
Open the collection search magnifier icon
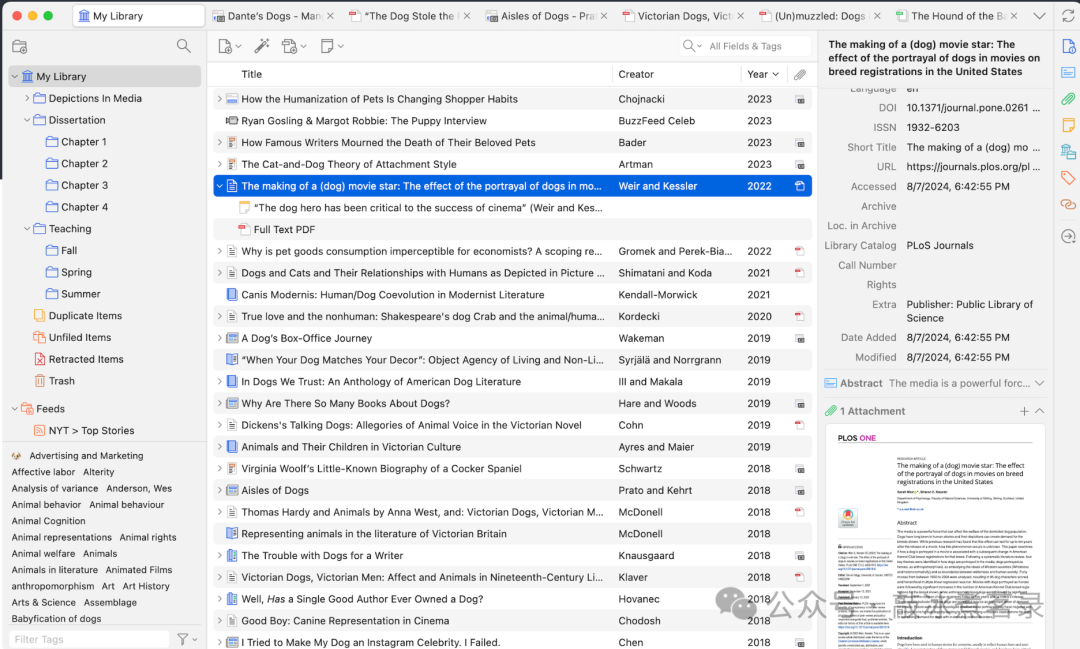(183, 45)
